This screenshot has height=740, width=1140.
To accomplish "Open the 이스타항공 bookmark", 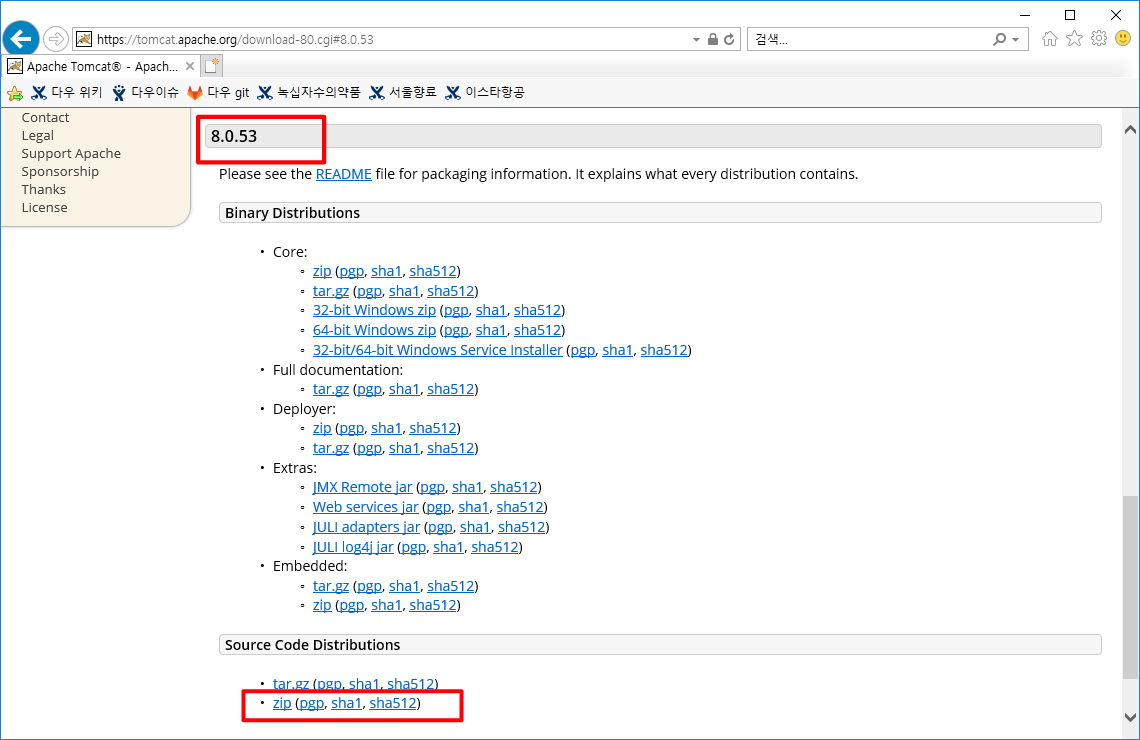I will point(485,92).
